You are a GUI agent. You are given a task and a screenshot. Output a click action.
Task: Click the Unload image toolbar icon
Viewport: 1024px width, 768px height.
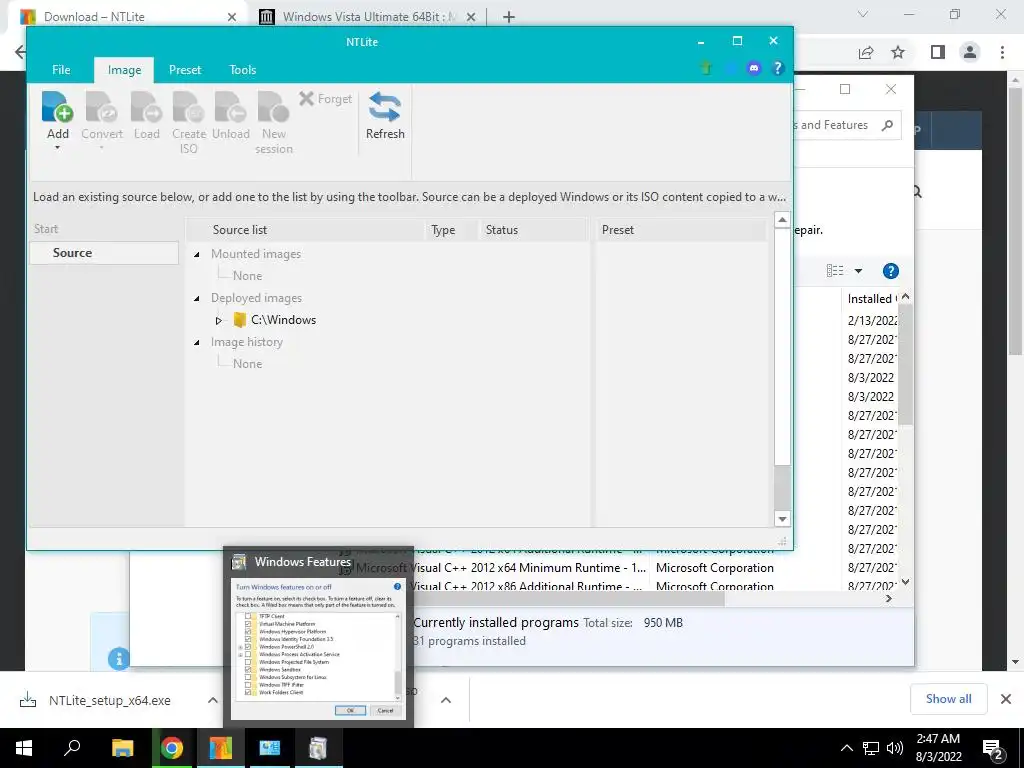231,107
